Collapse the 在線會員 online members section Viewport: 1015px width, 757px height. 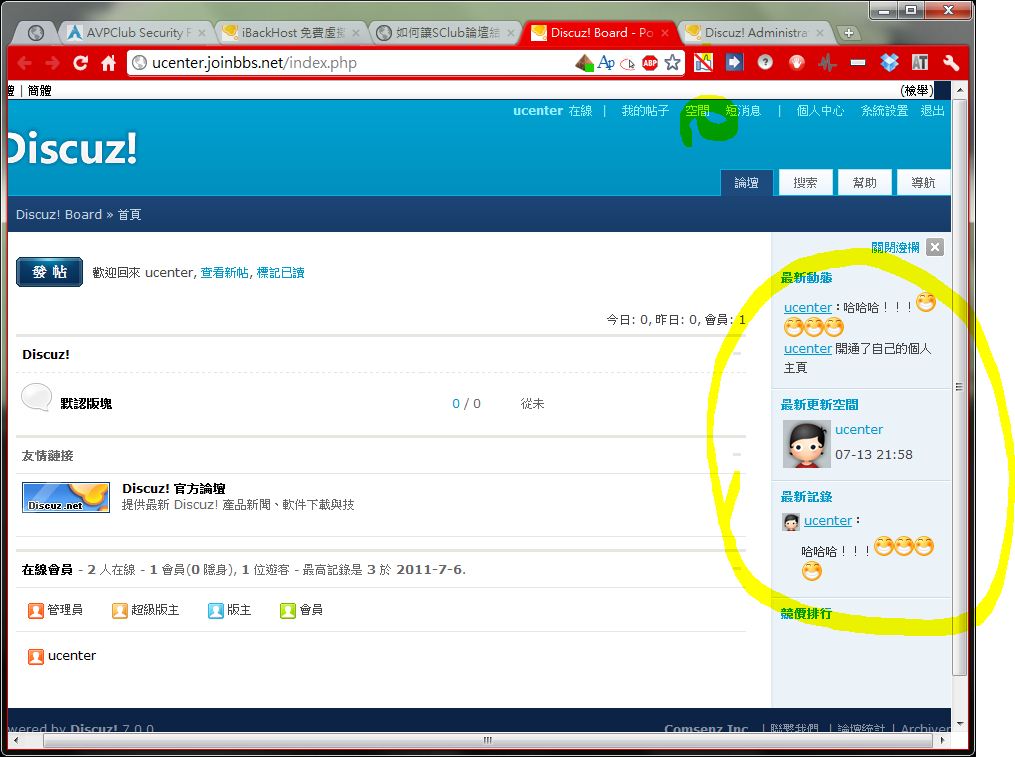737,569
